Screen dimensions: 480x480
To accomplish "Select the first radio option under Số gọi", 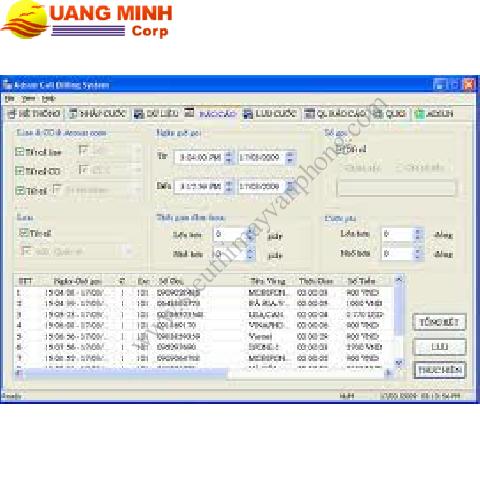I will pyautogui.click(x=362, y=168).
